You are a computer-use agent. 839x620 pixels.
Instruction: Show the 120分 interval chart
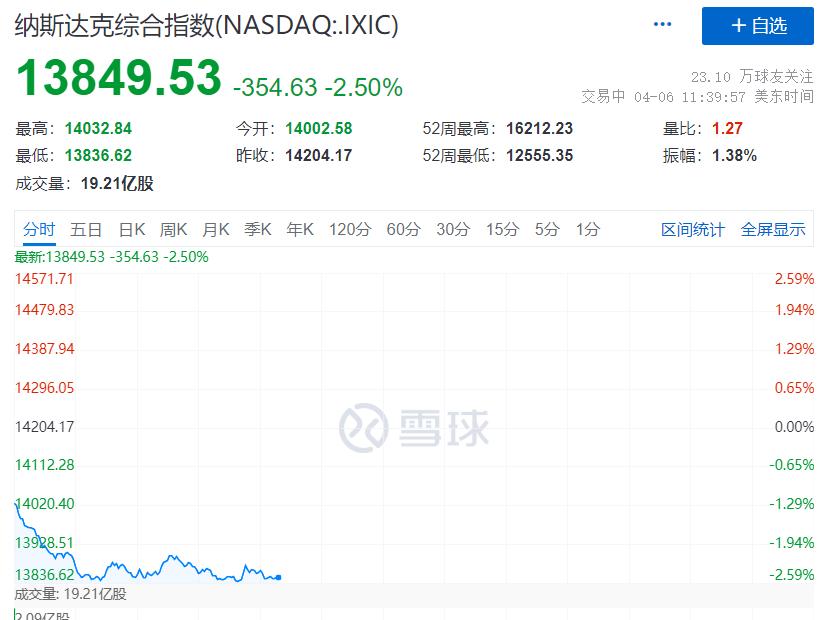350,229
